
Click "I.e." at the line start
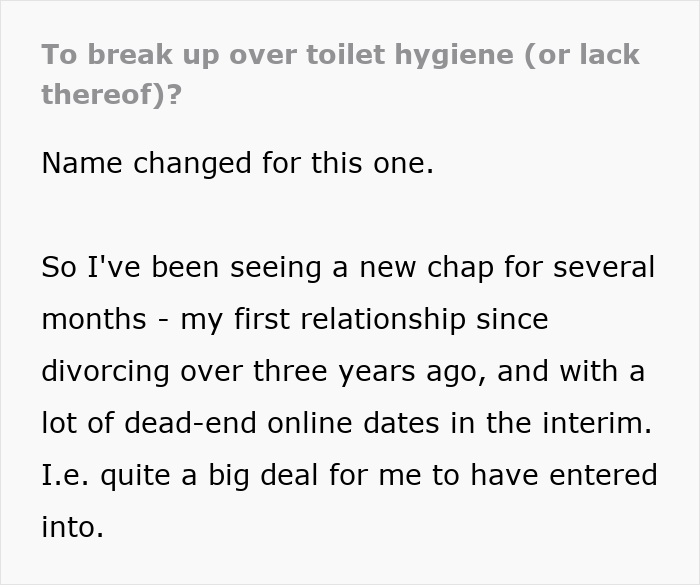(x=66, y=476)
